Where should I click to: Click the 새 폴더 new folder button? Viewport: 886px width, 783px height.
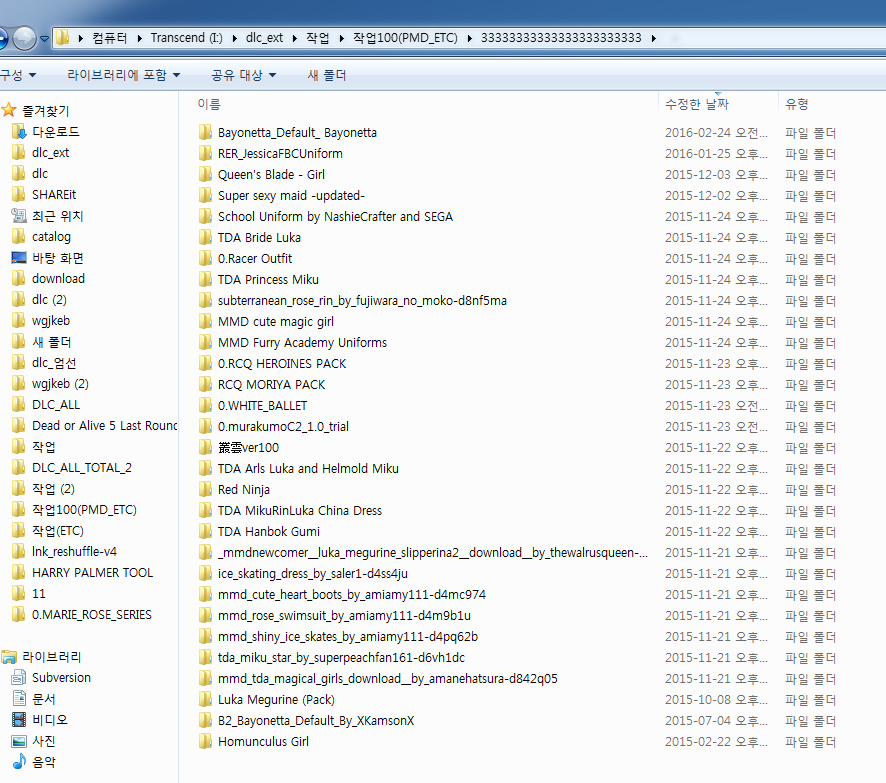click(326, 75)
